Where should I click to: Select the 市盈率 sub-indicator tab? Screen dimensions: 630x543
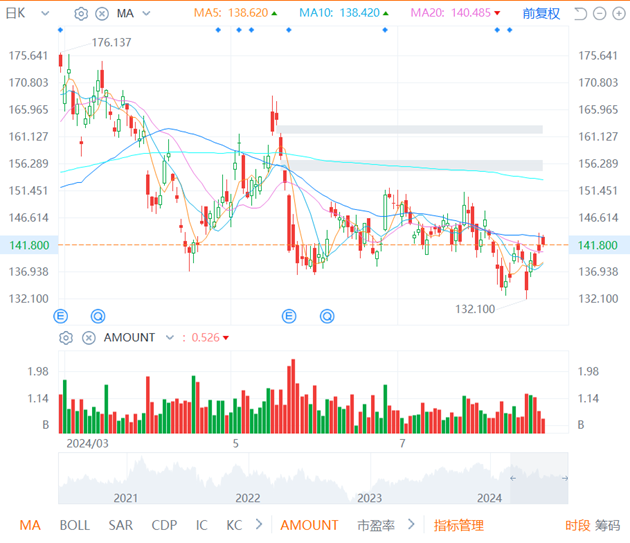[376, 525]
